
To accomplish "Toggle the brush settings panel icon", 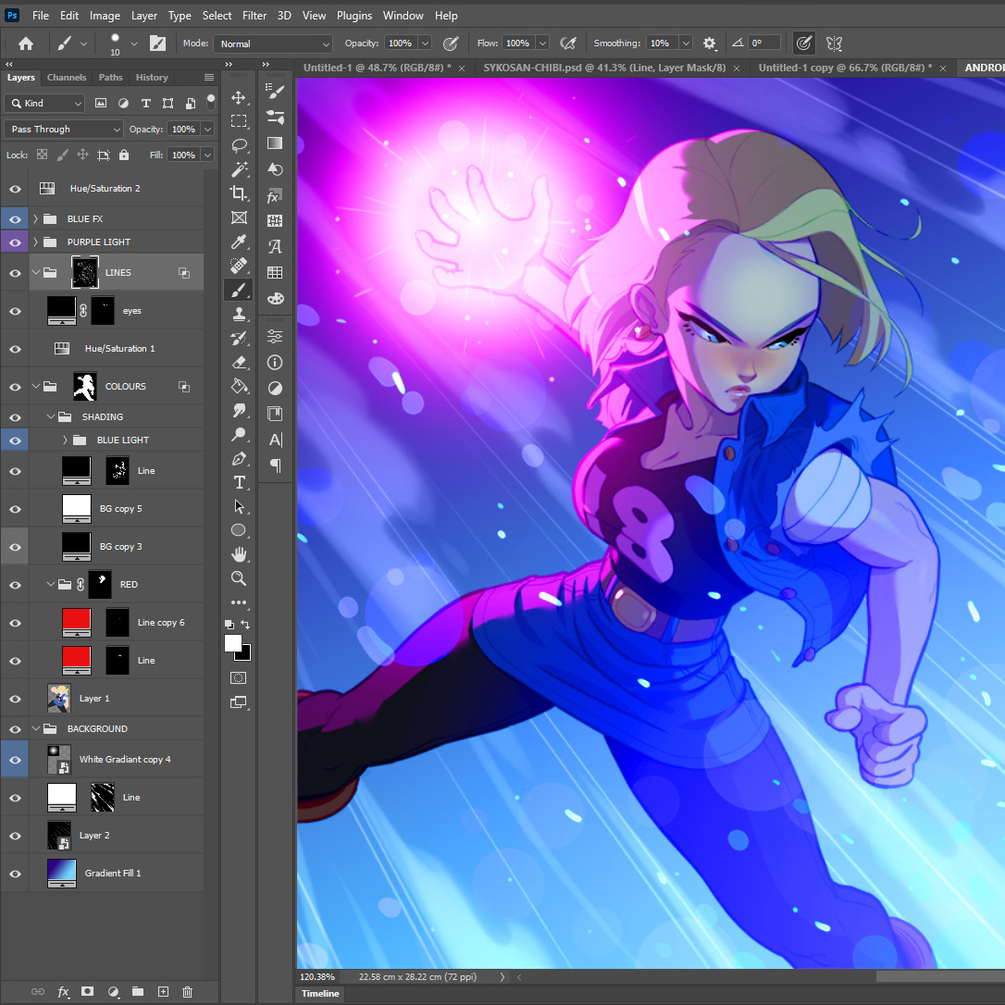I will click(158, 44).
